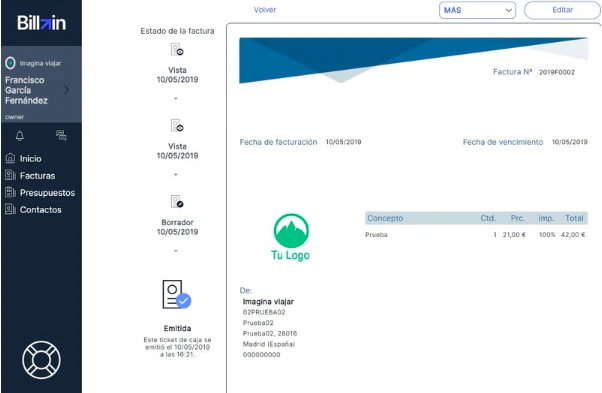Expand the Francisco García Fernández profile chevron
Image resolution: width=602 pixels, height=393 pixels.
66,90
